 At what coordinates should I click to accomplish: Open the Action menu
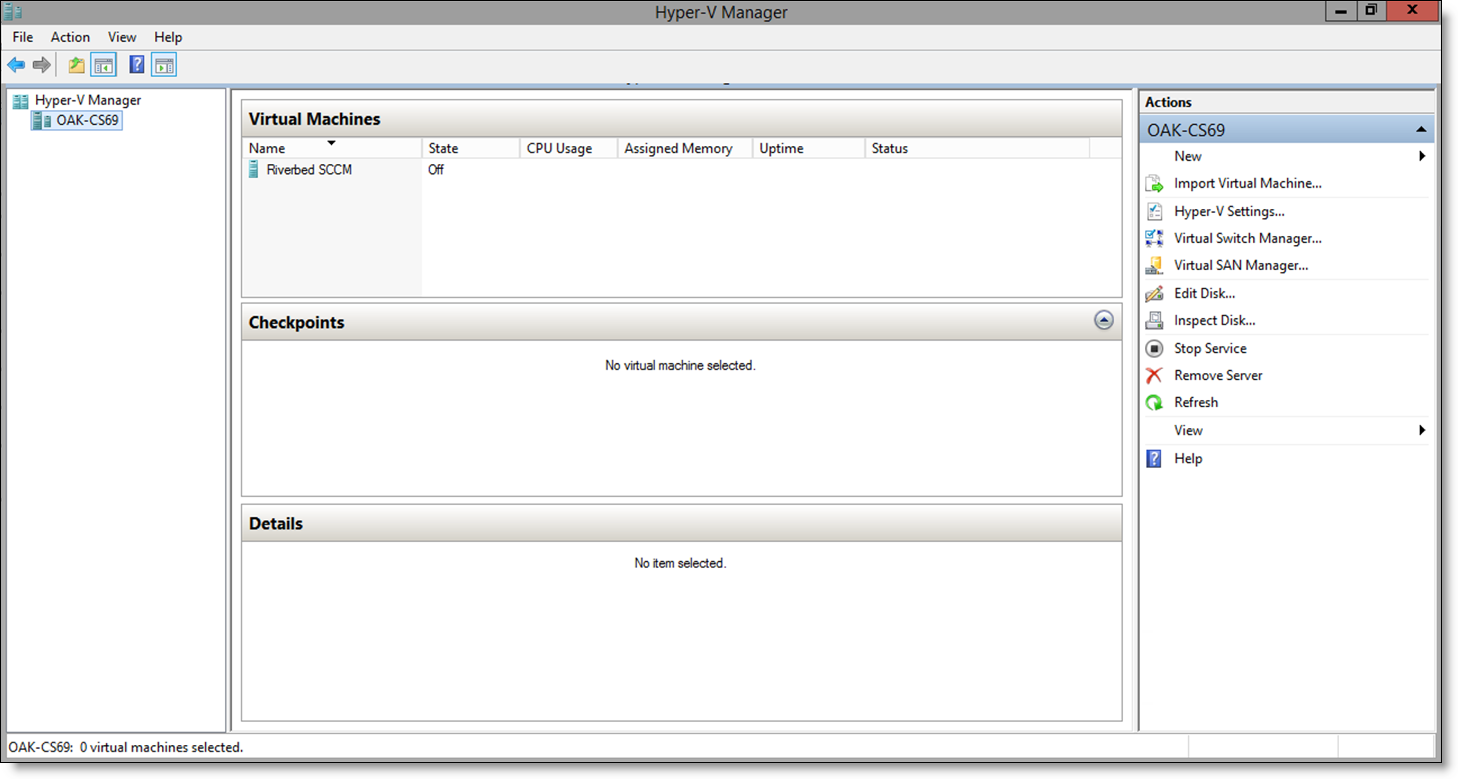(x=70, y=37)
